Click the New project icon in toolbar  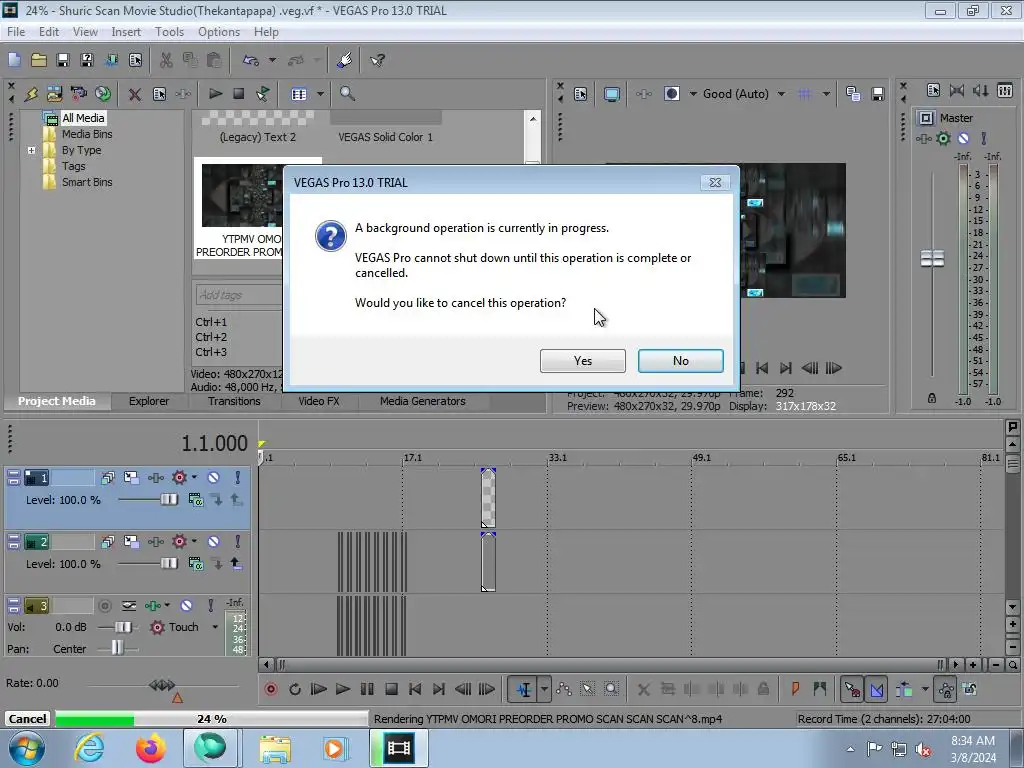coord(14,60)
